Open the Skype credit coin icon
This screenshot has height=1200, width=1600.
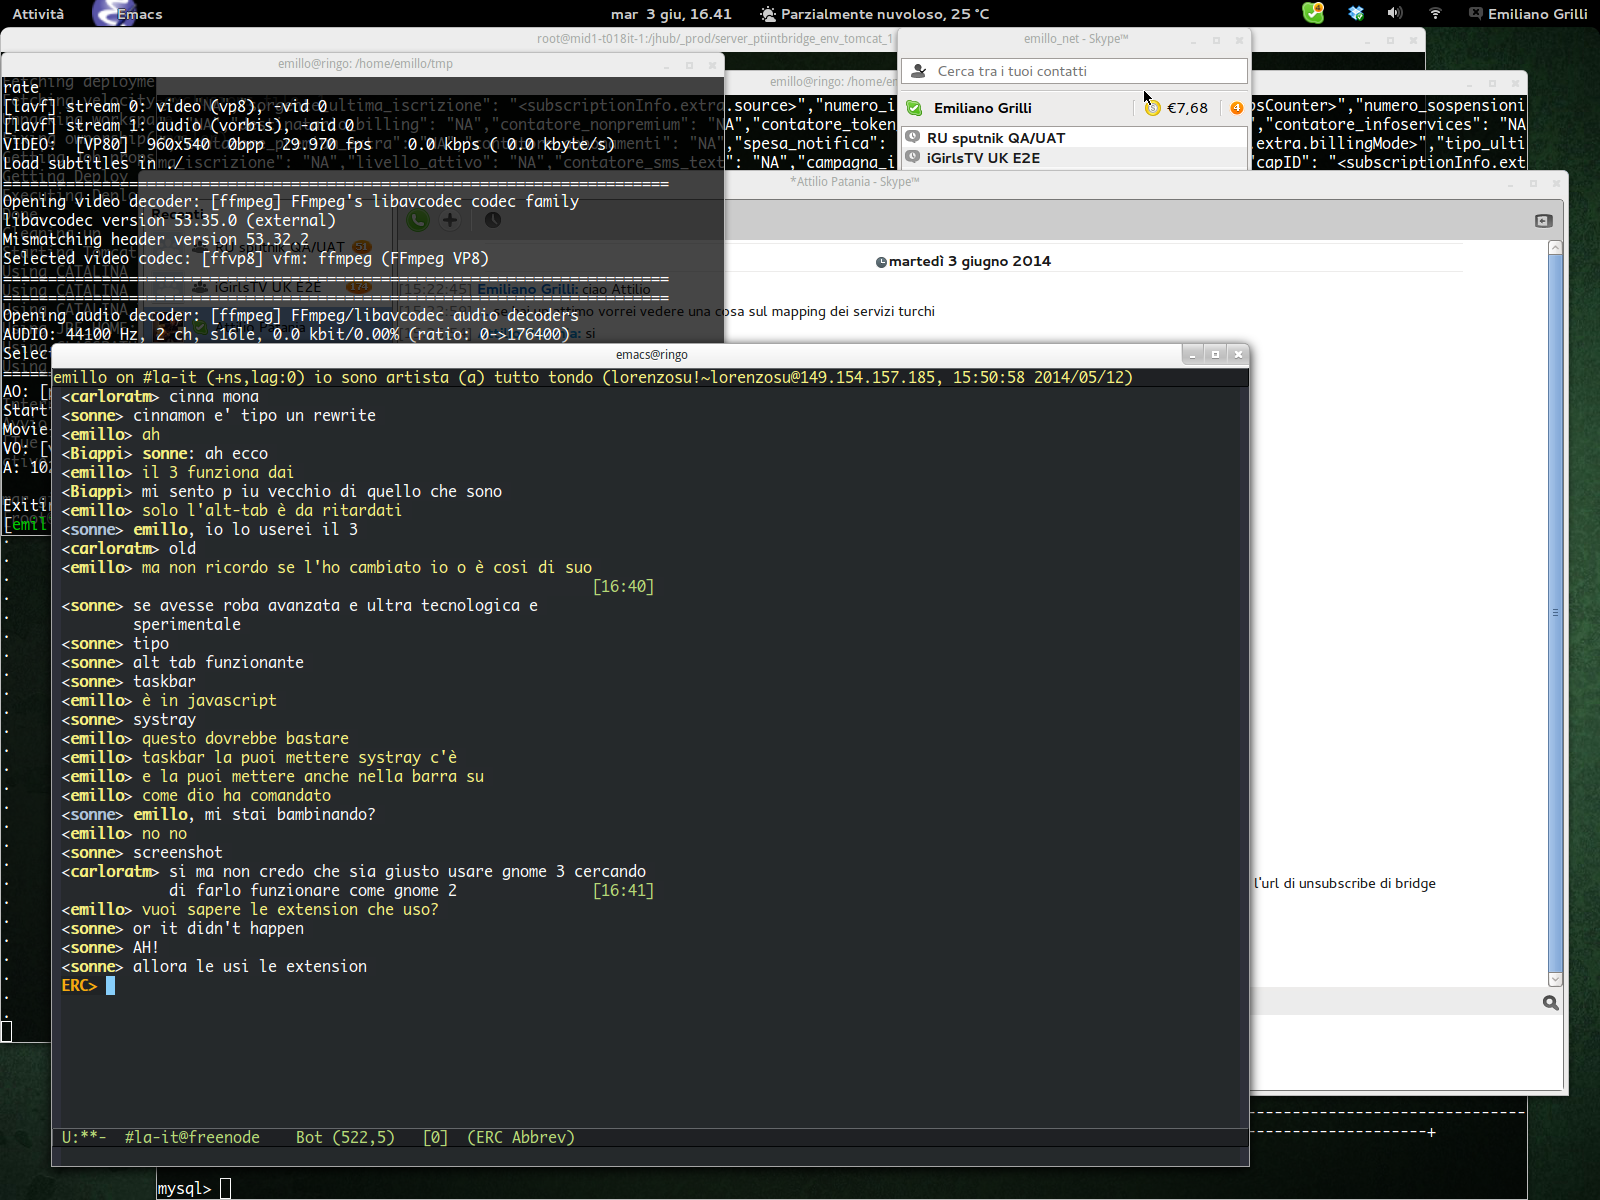[x=1153, y=108]
